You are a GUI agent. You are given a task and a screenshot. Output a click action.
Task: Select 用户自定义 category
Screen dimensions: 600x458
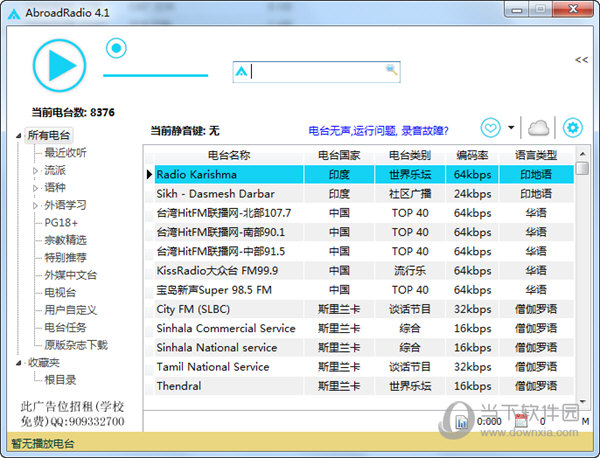(x=70, y=310)
